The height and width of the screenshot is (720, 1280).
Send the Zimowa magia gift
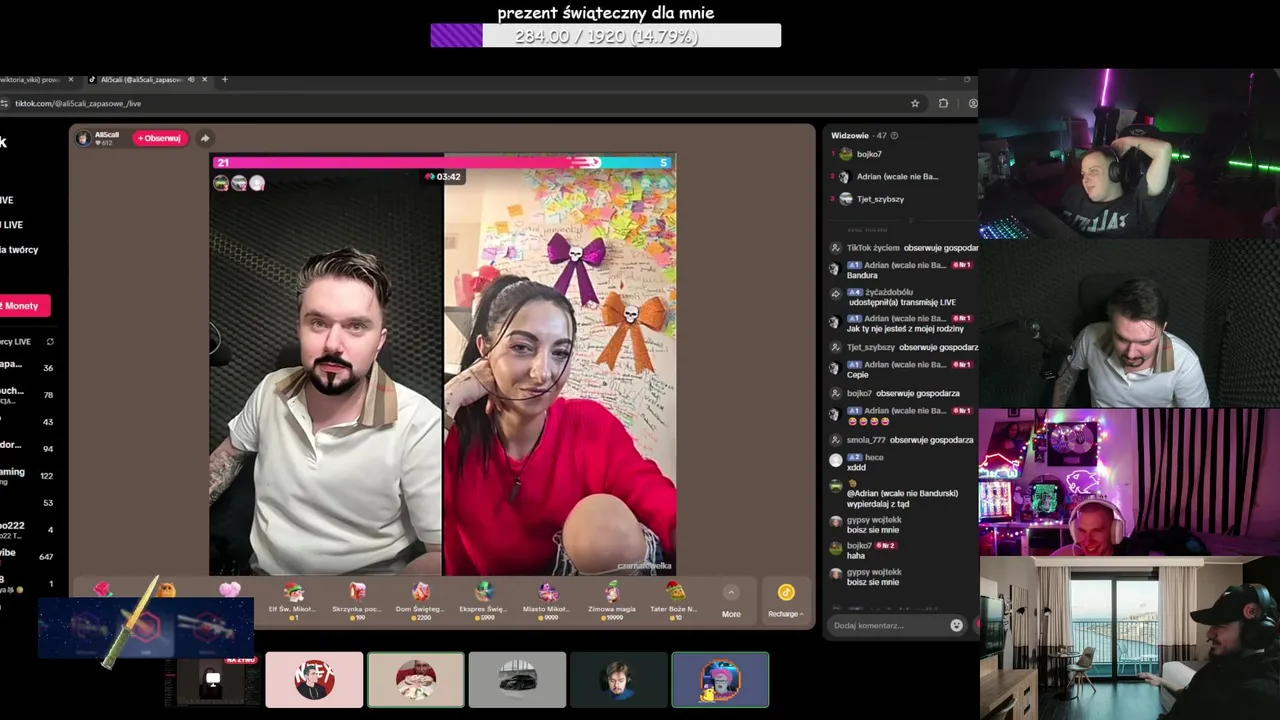tap(611, 600)
